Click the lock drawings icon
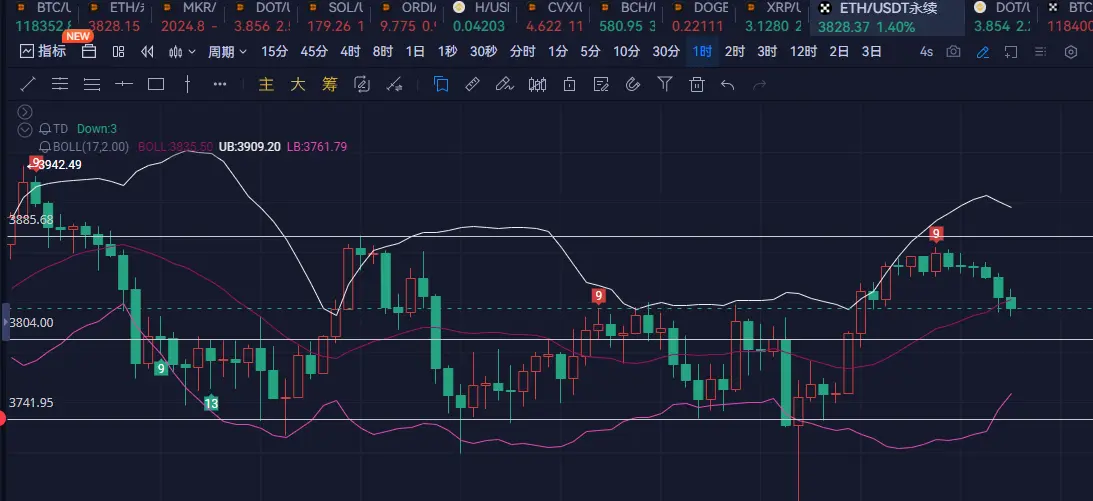This screenshot has height=501, width=1093. 570,84
